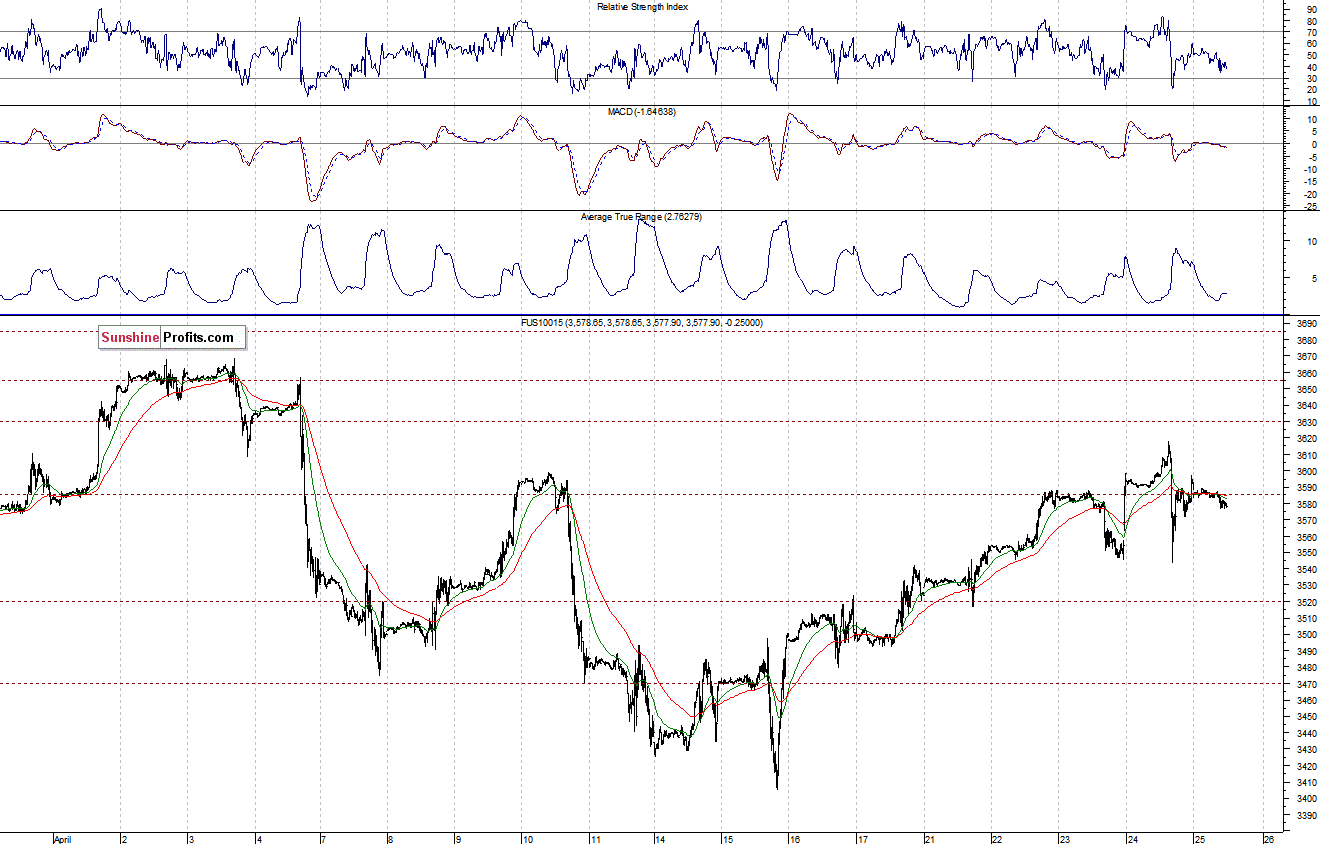Image resolution: width=1320 pixels, height=844 pixels.
Task: Select date label 16 on the bottom axis
Action: [793, 838]
